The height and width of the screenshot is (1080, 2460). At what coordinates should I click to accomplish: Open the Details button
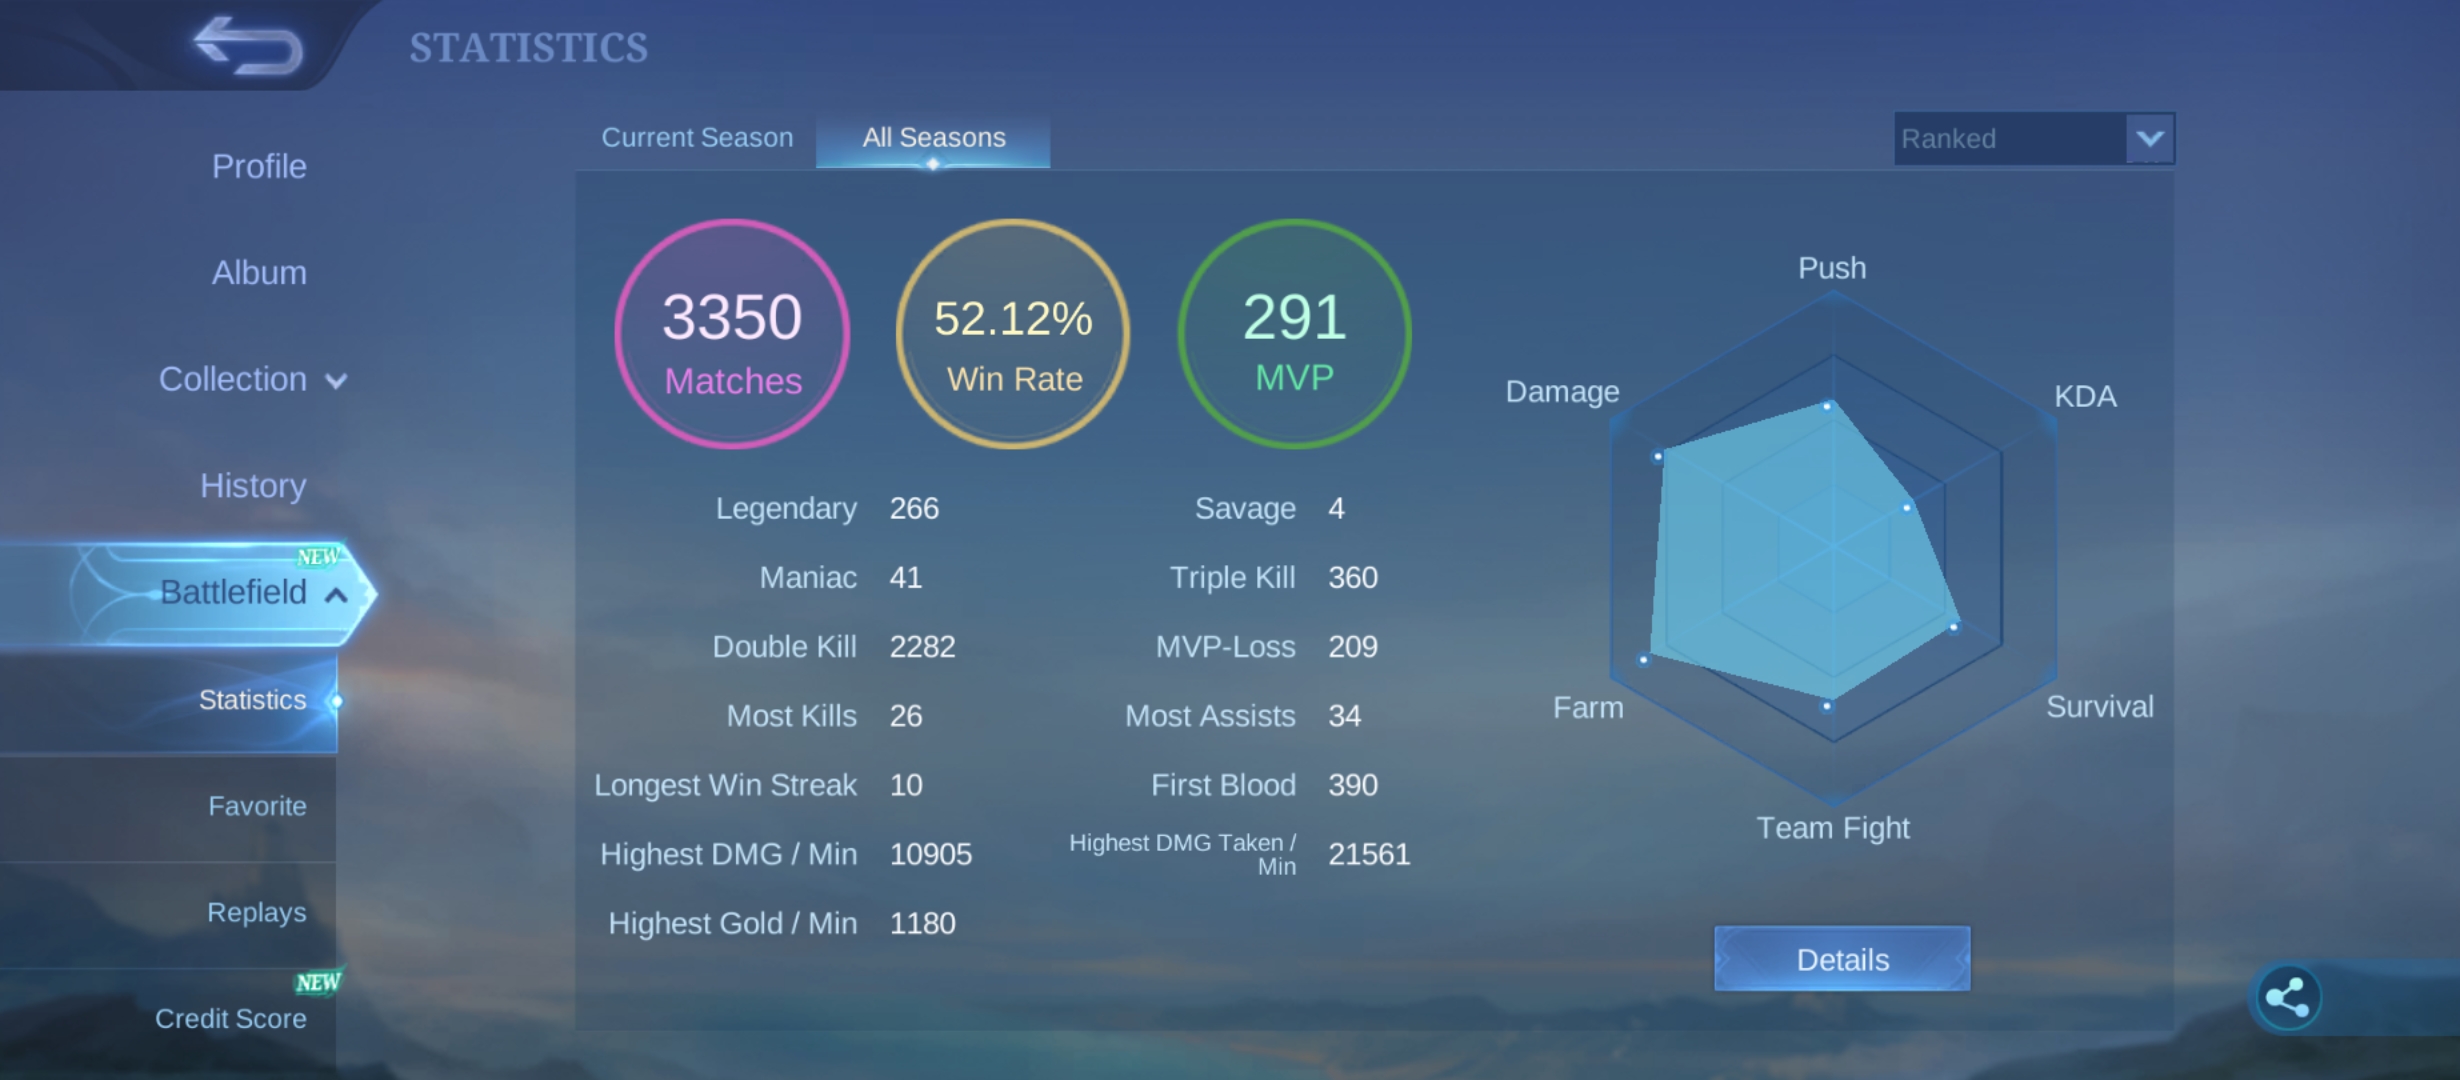click(x=1842, y=959)
